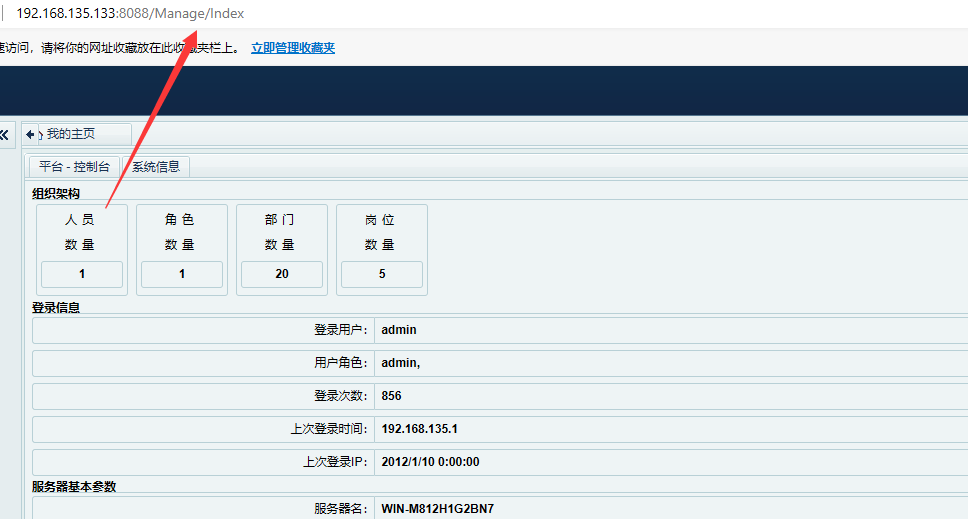This screenshot has width=968, height=519.
Task: Collapse the left sidebar with double-chevron icon
Action: pyautogui.click(x=5, y=134)
